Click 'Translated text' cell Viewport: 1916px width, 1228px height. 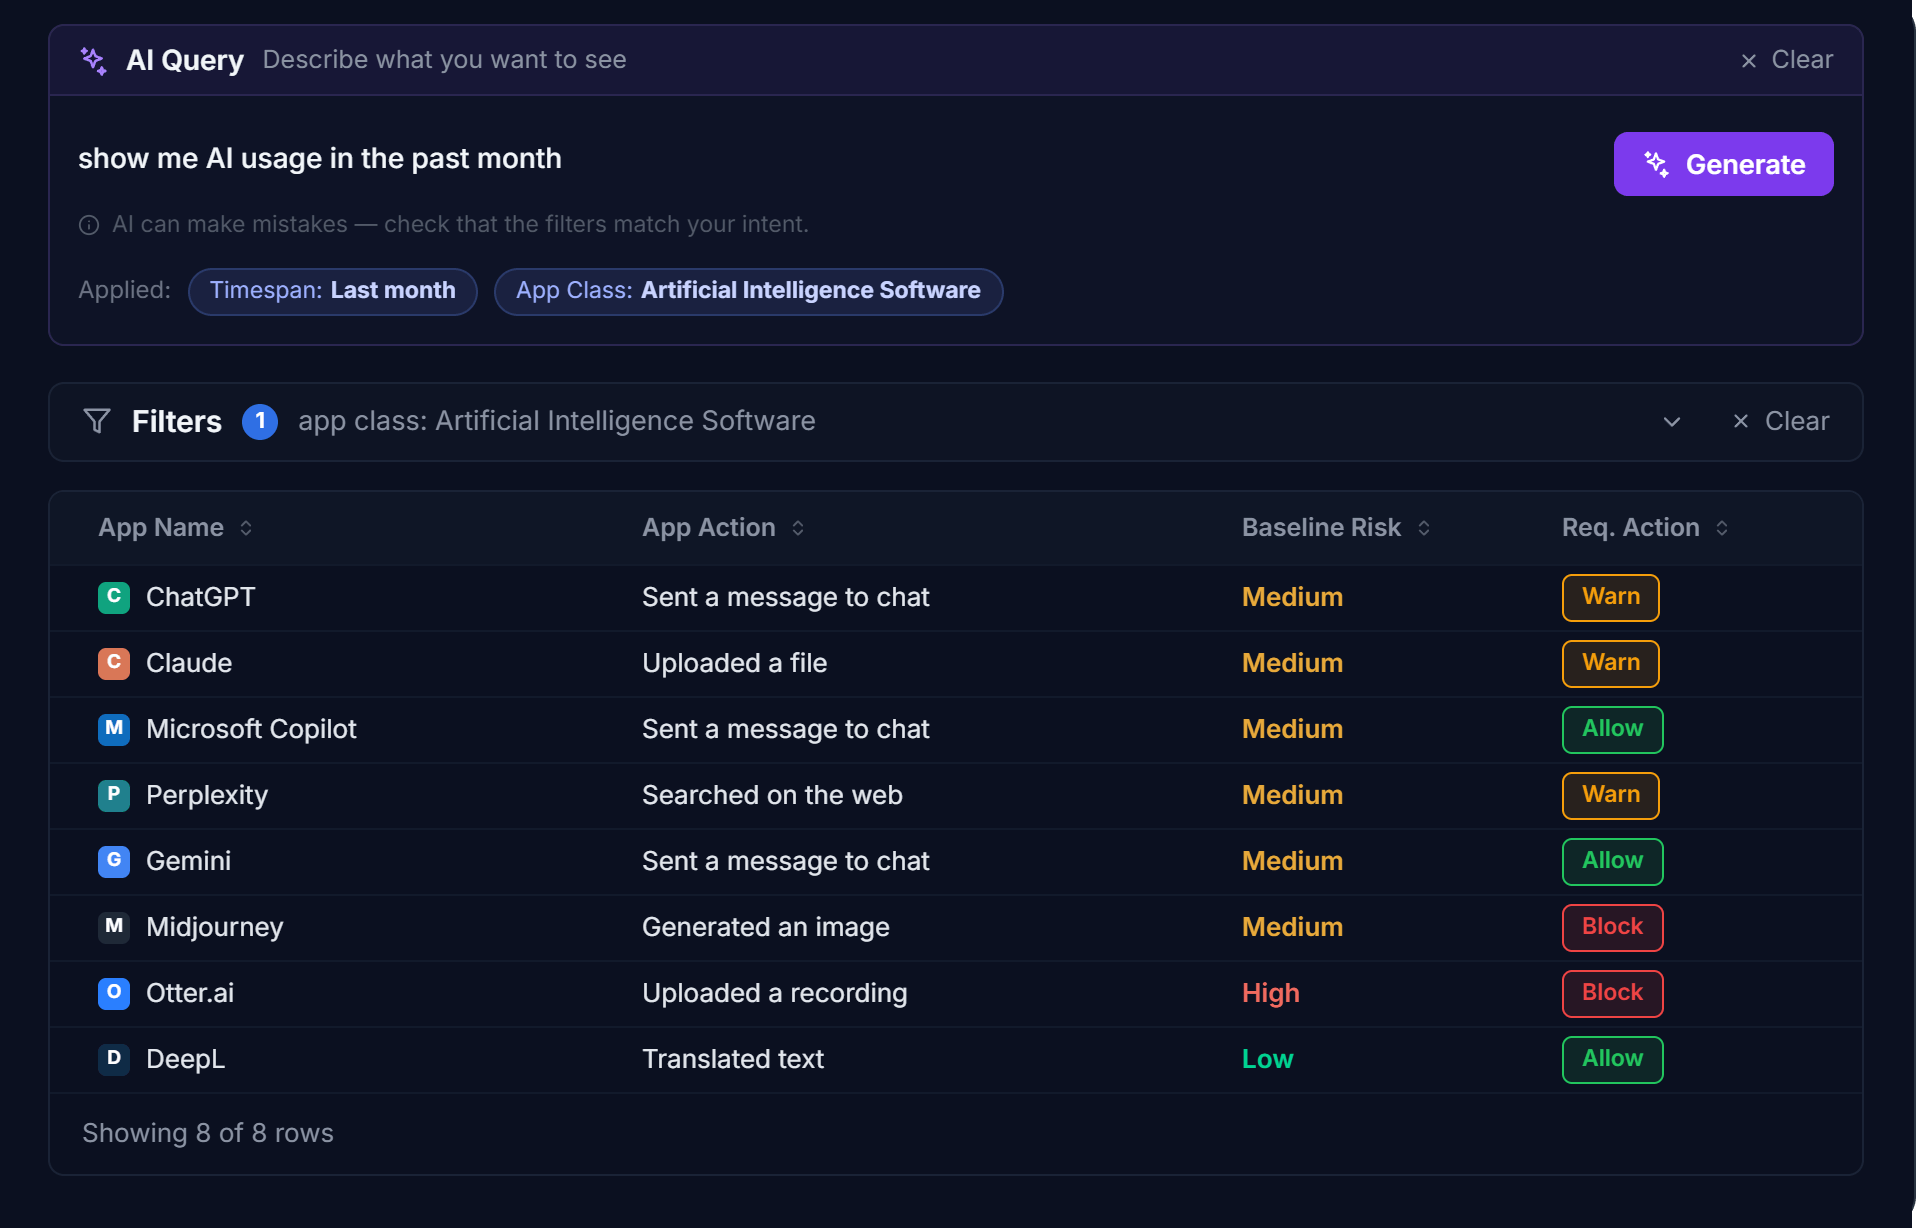point(732,1059)
